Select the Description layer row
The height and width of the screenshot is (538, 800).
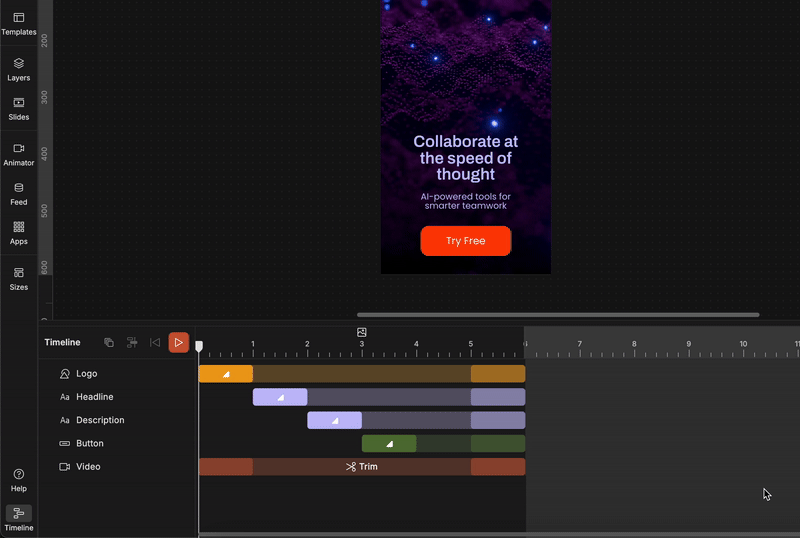pyautogui.click(x=100, y=420)
